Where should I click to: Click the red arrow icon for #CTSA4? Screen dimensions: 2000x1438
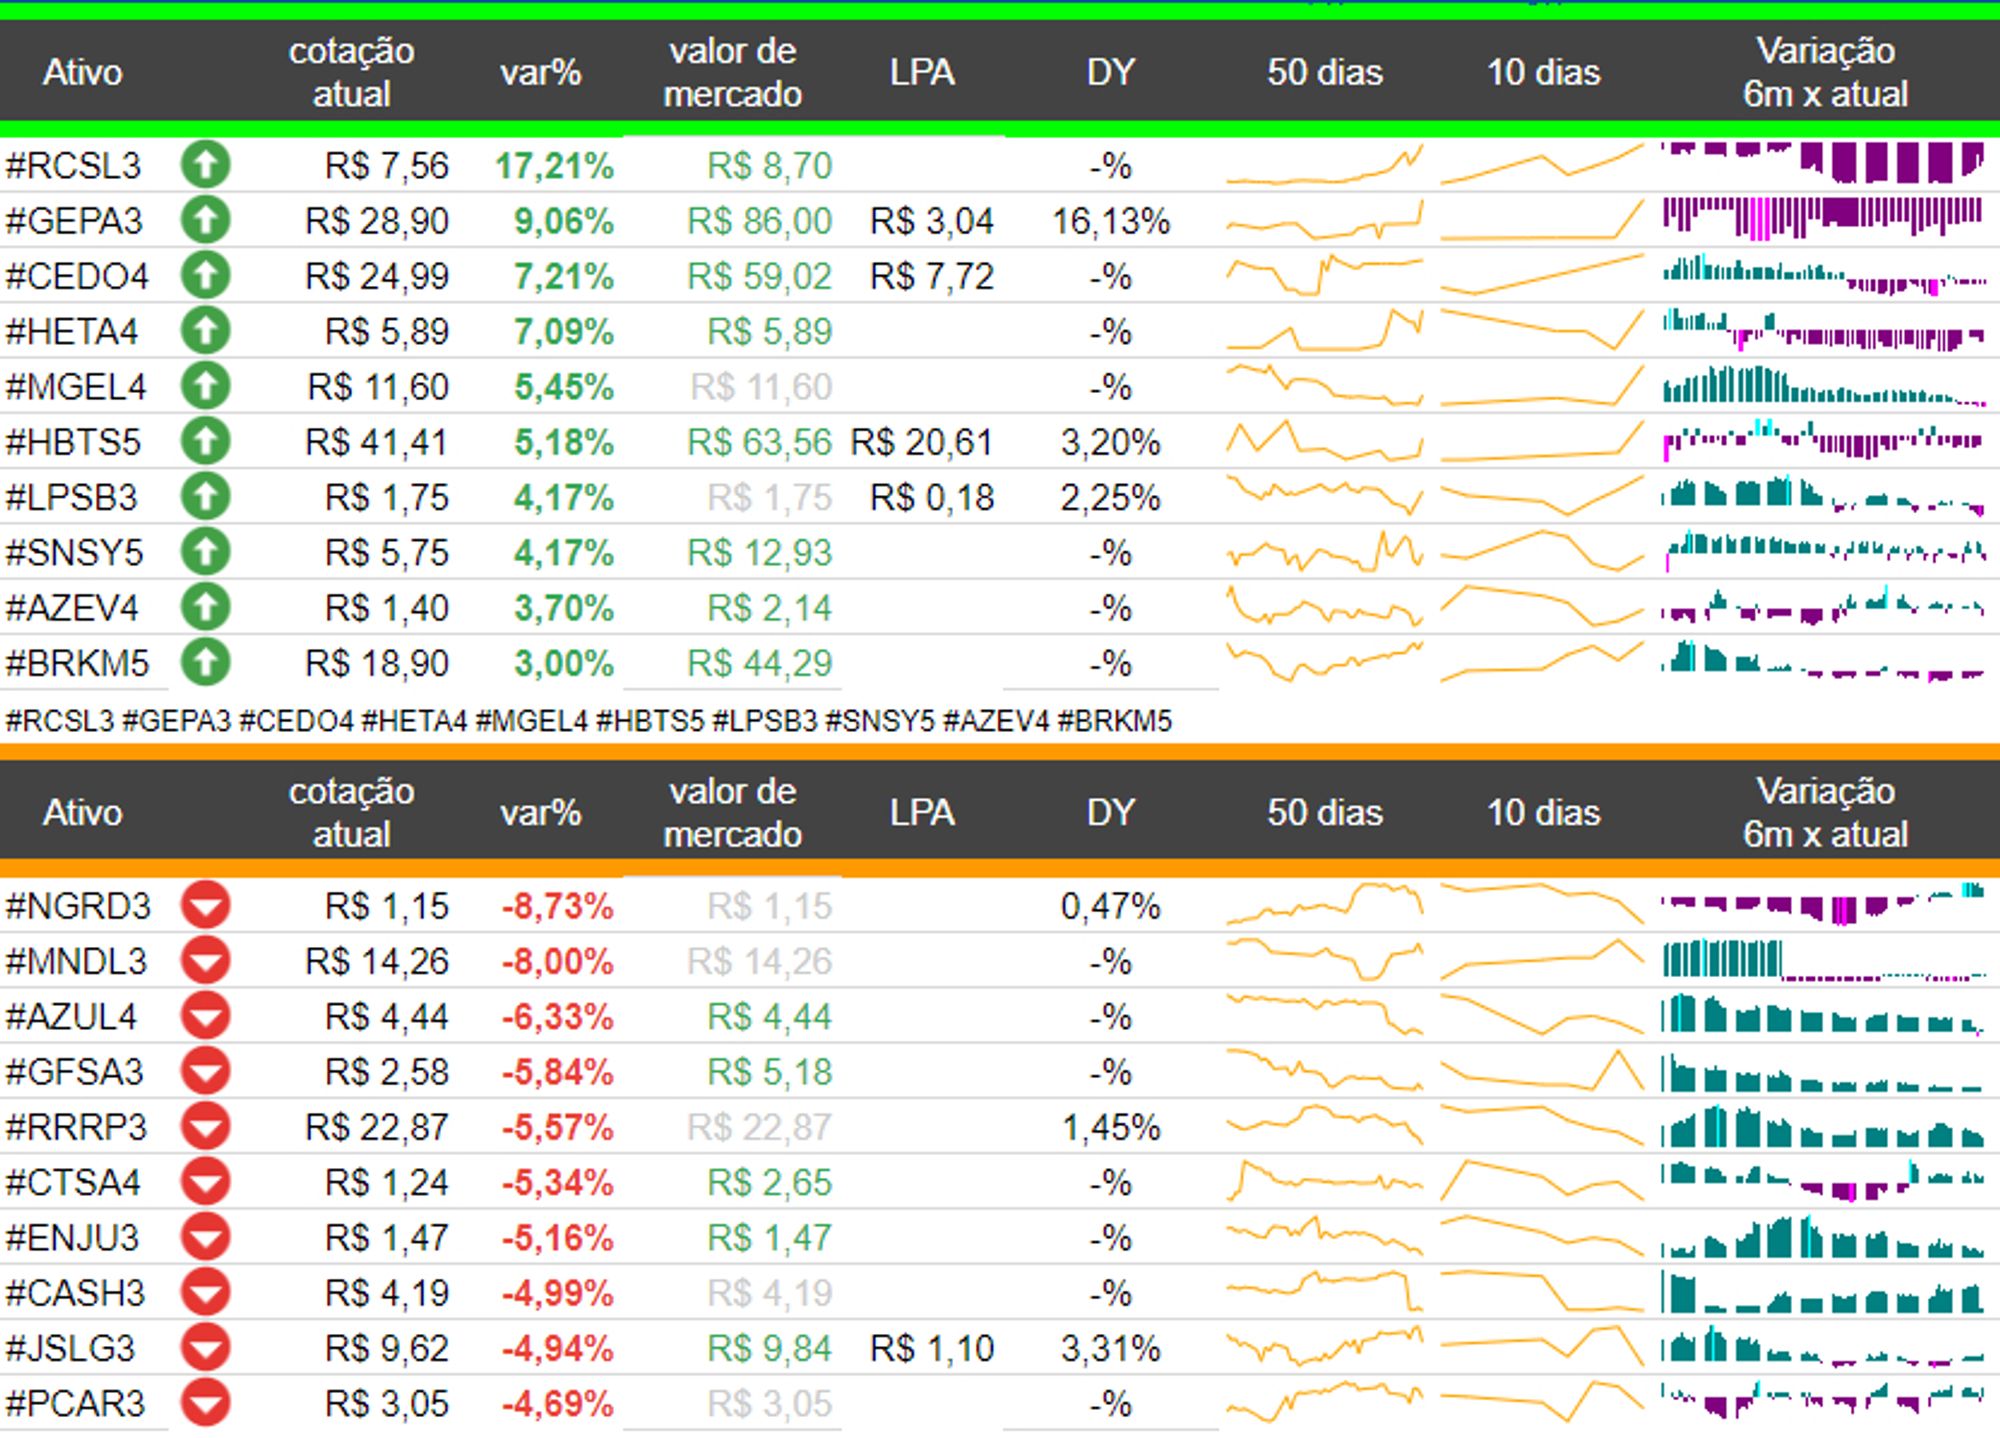coord(206,1182)
